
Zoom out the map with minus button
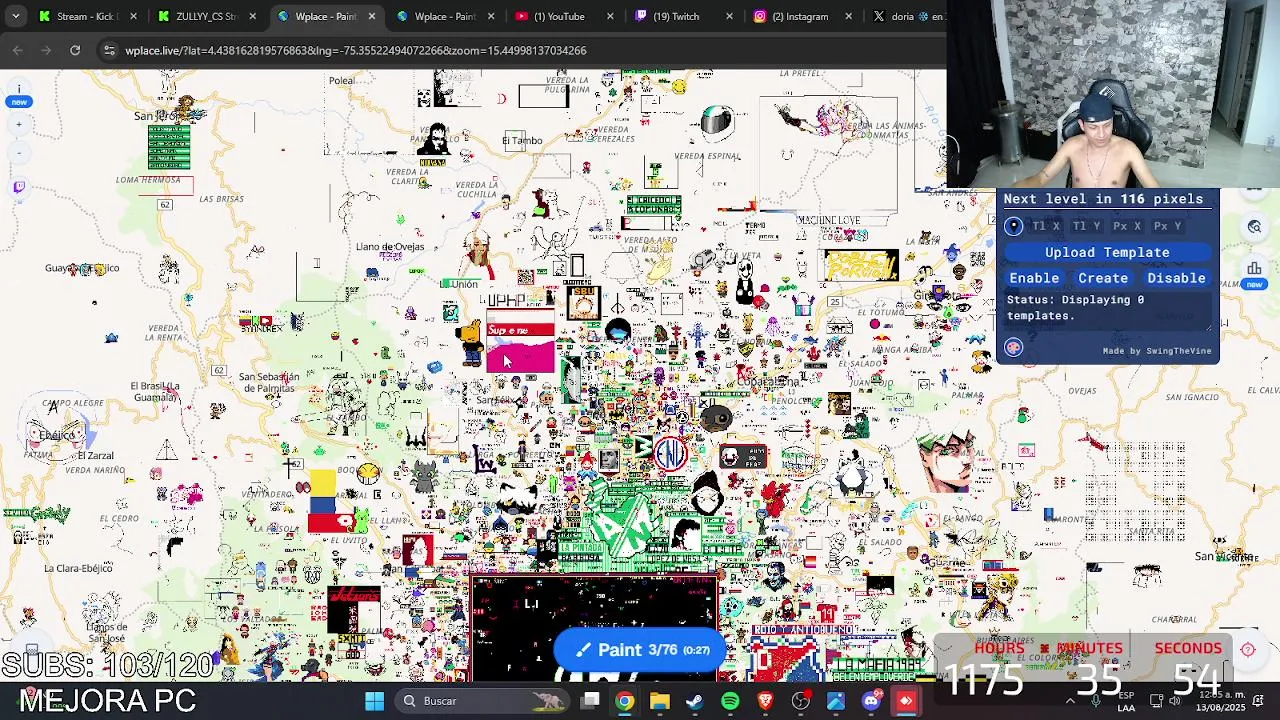[x=19, y=153]
